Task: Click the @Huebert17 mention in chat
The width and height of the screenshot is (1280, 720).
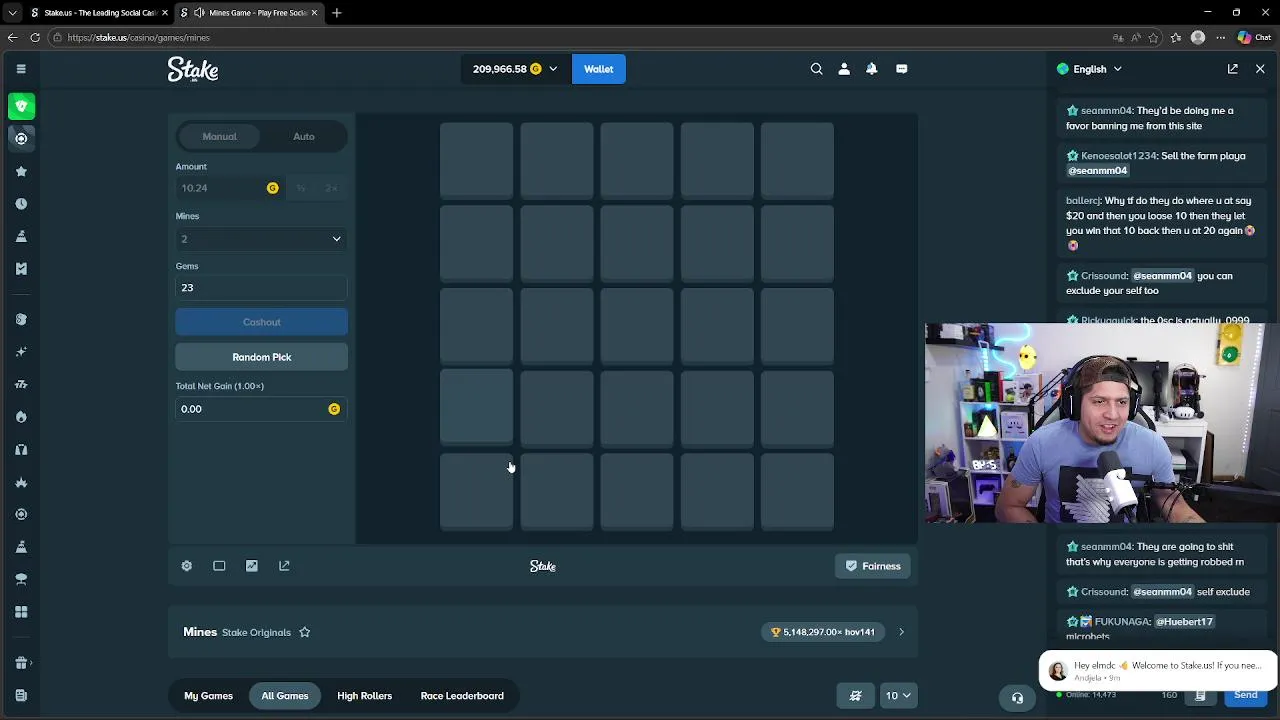Action: (1184, 622)
